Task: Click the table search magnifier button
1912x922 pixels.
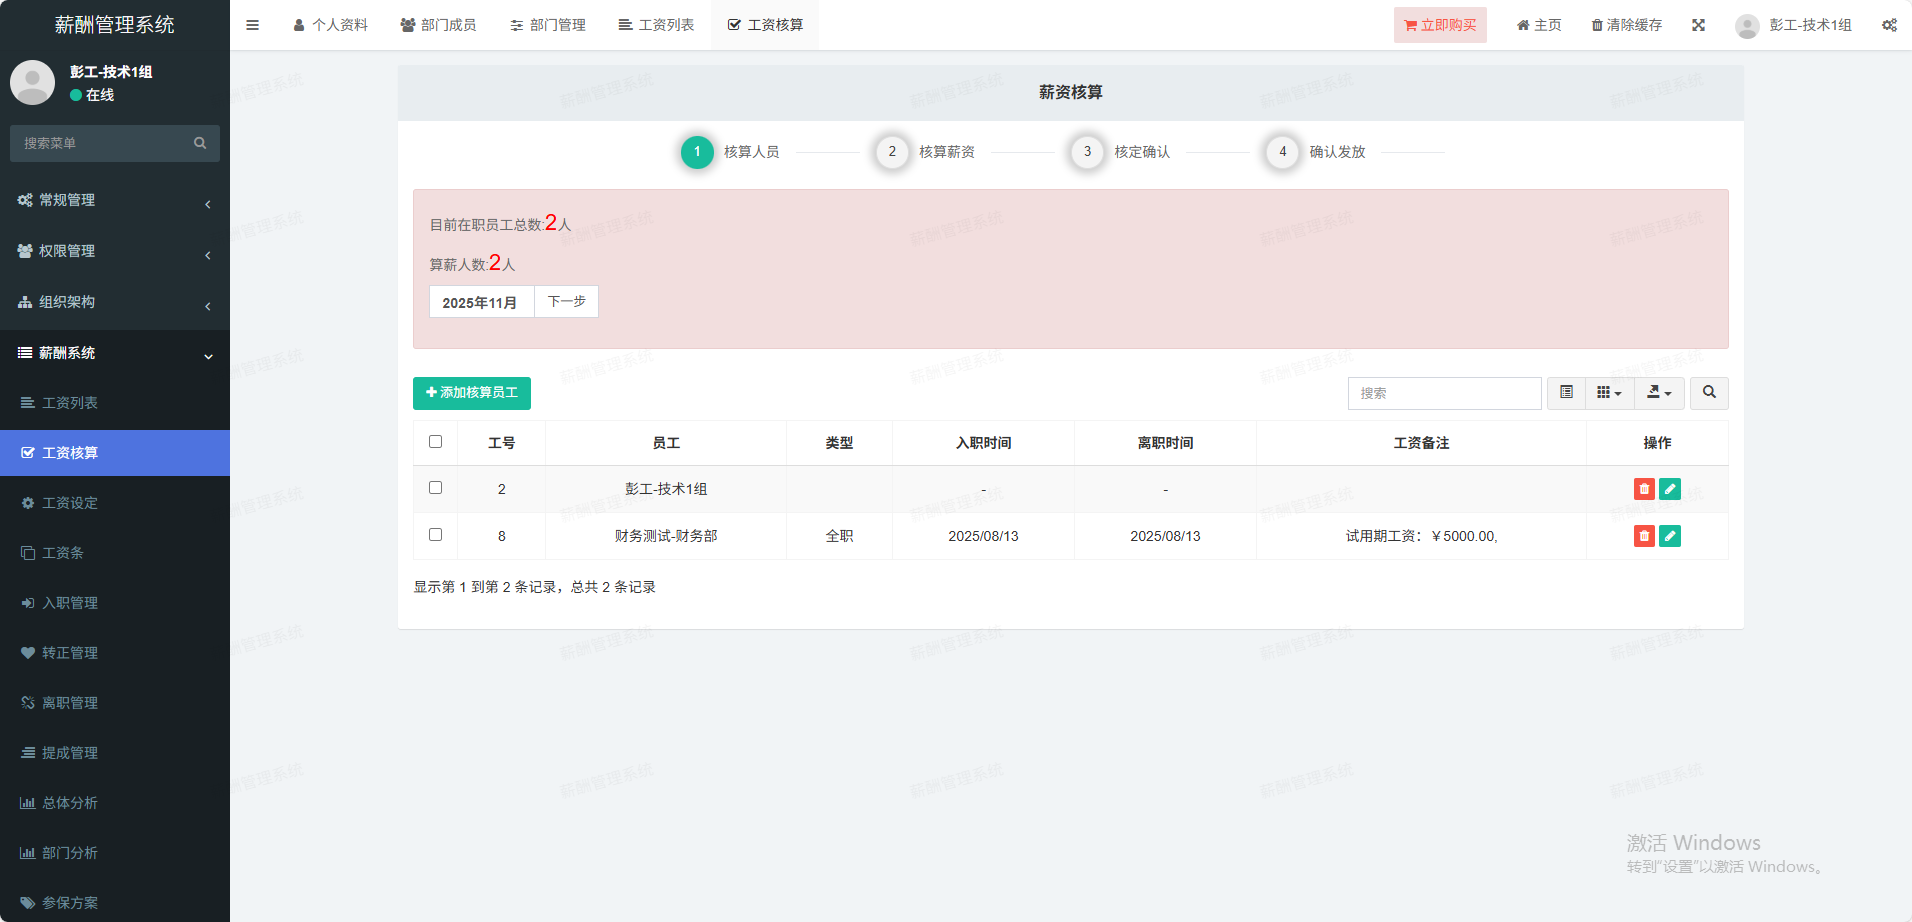Action: [1709, 393]
